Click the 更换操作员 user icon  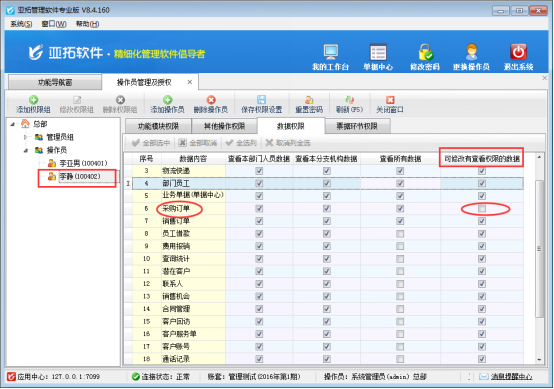point(471,52)
